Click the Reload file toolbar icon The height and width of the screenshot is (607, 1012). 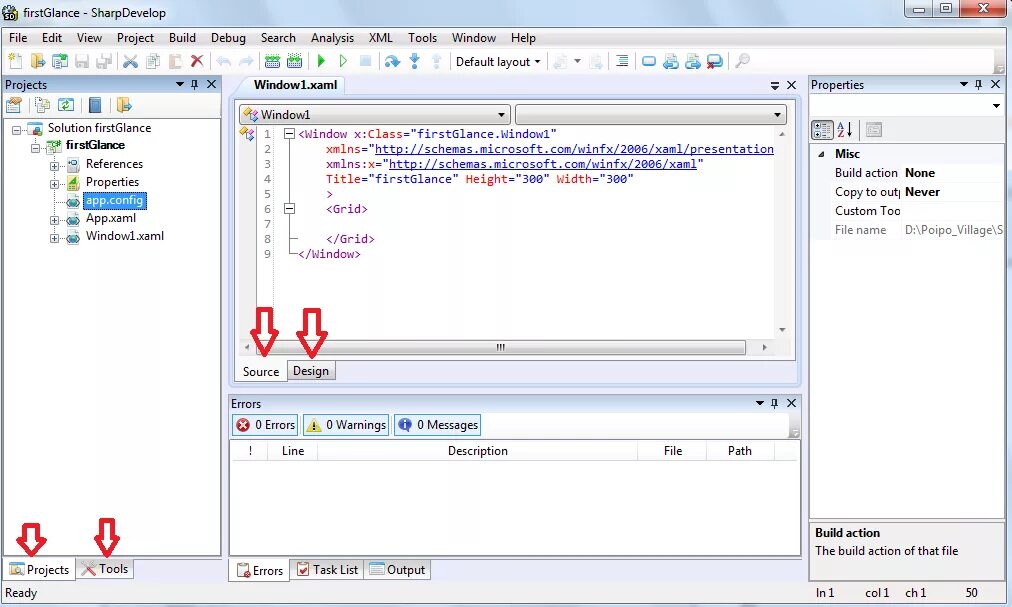click(x=59, y=61)
